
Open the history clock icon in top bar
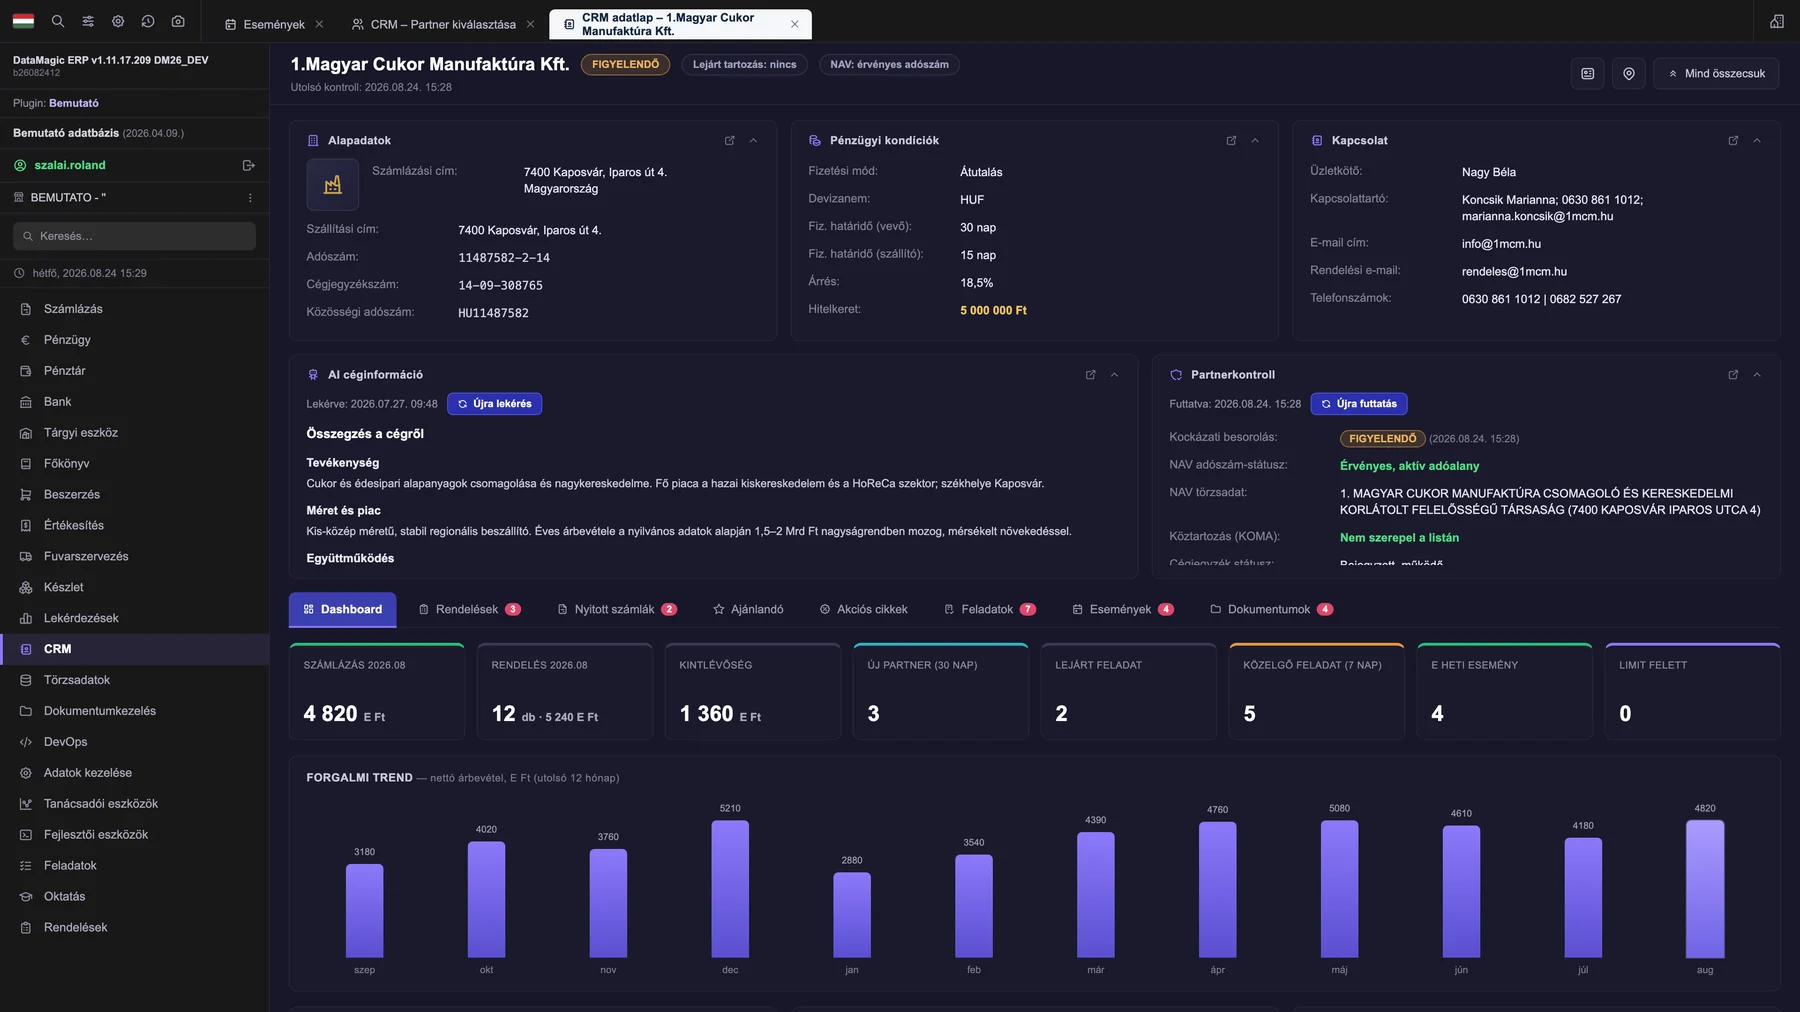click(x=148, y=21)
